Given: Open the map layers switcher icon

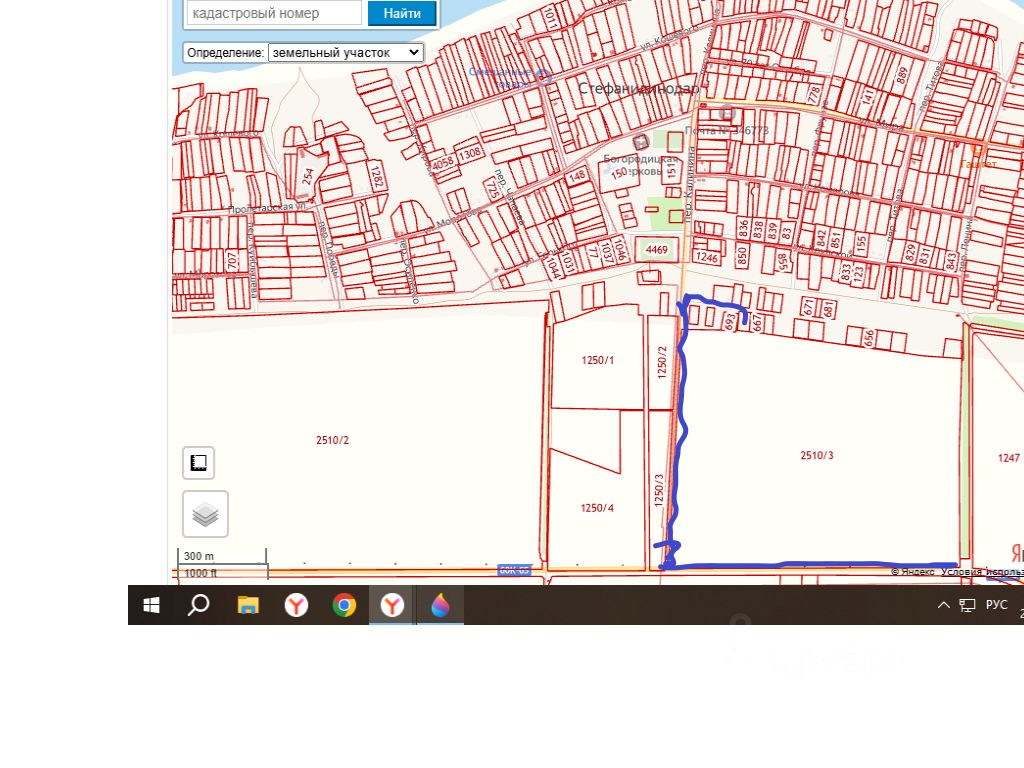Looking at the screenshot, I should click(205, 514).
